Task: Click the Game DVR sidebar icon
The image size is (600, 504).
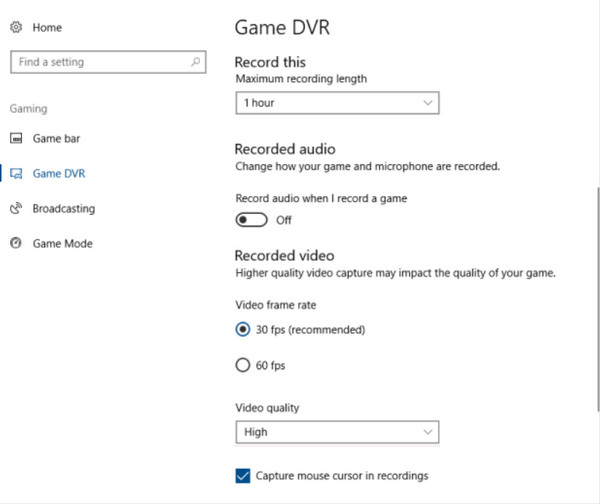Action: [x=16, y=174]
